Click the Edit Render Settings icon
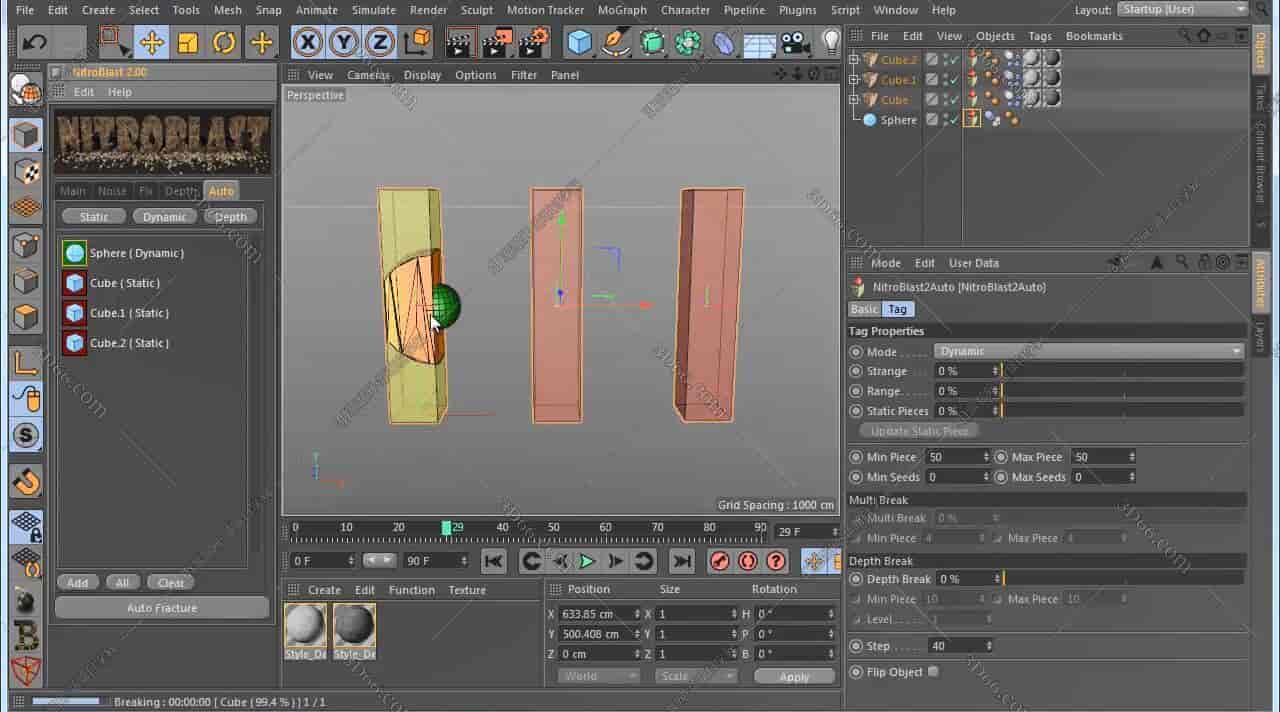Image resolution: width=1280 pixels, height=712 pixels. (x=531, y=43)
